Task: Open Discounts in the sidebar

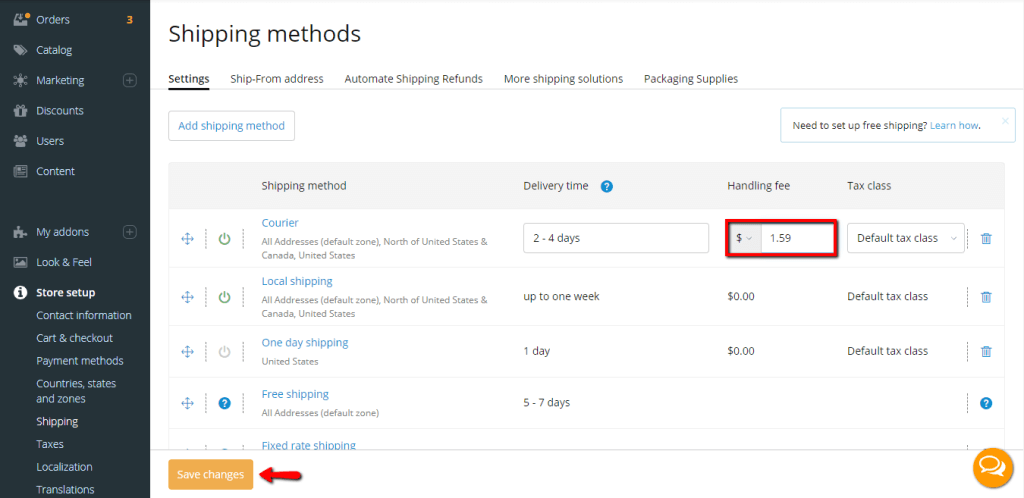Action: 60,110
